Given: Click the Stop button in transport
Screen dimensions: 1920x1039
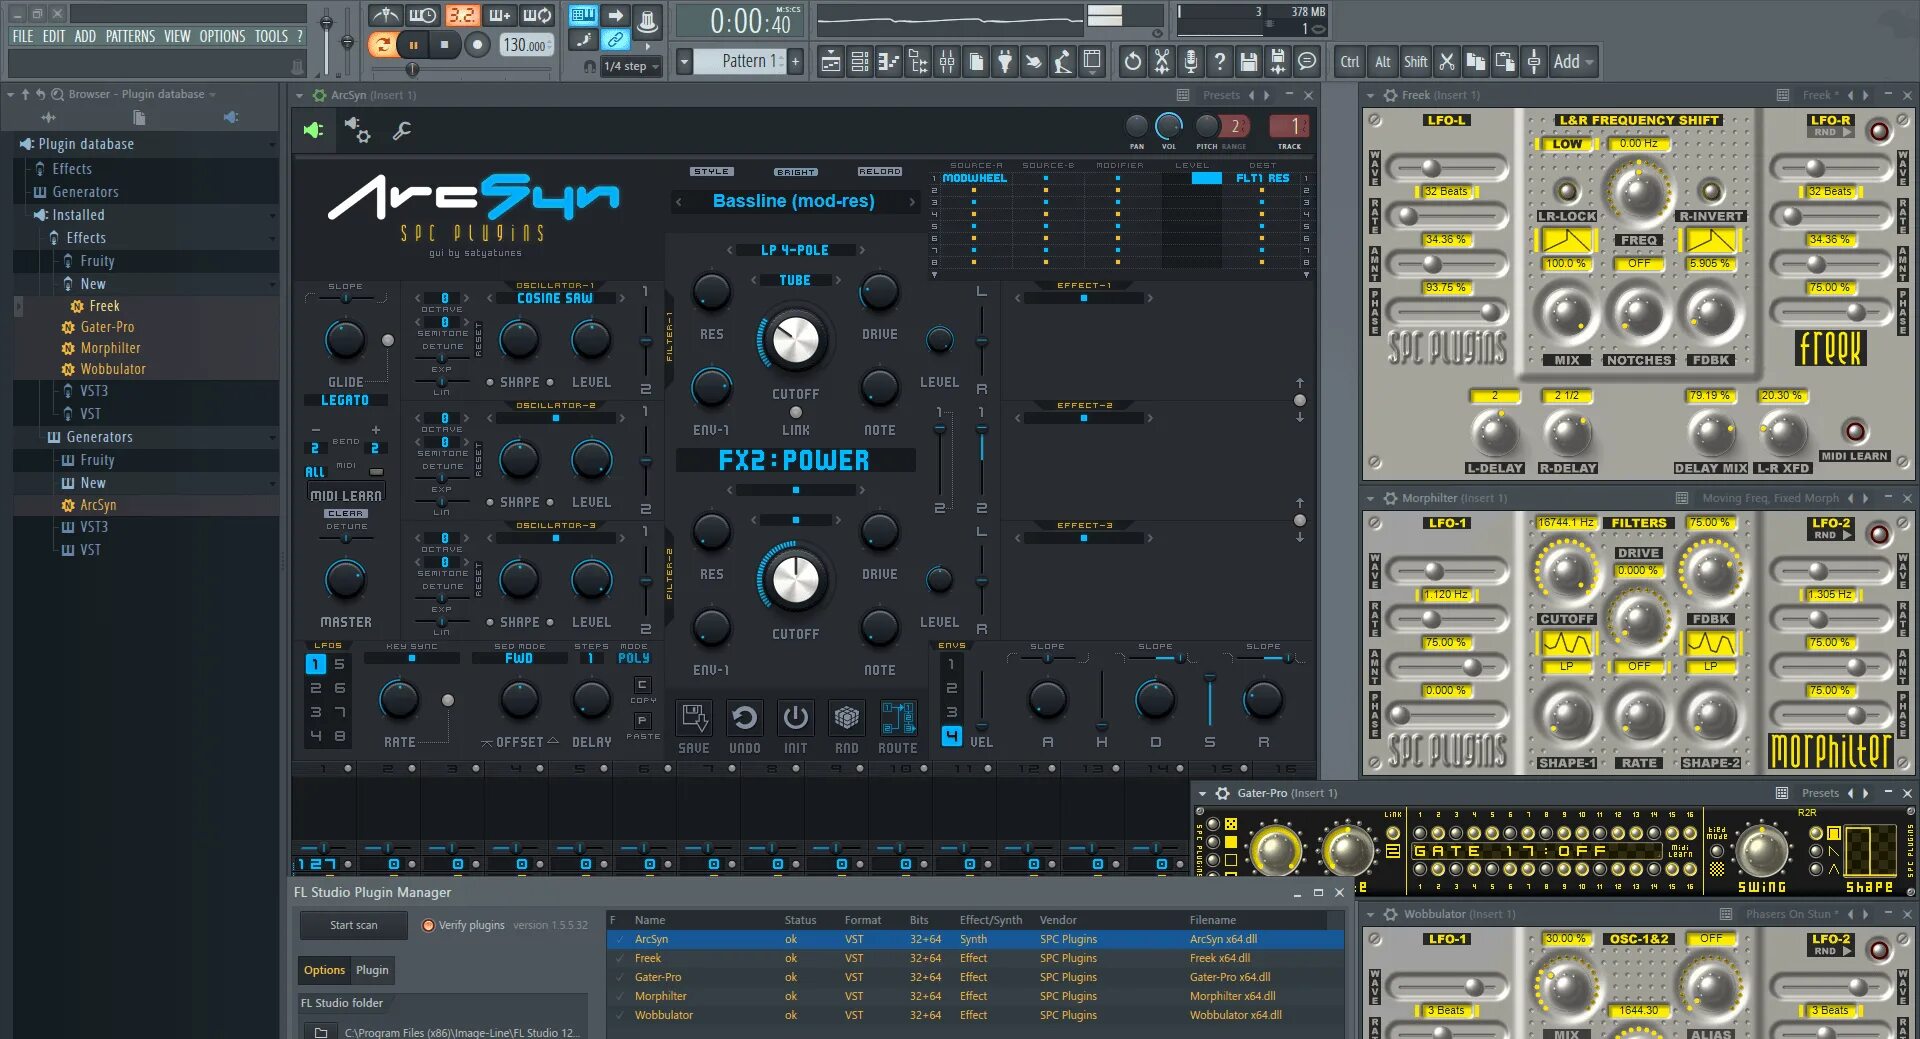Looking at the screenshot, I should click(445, 44).
